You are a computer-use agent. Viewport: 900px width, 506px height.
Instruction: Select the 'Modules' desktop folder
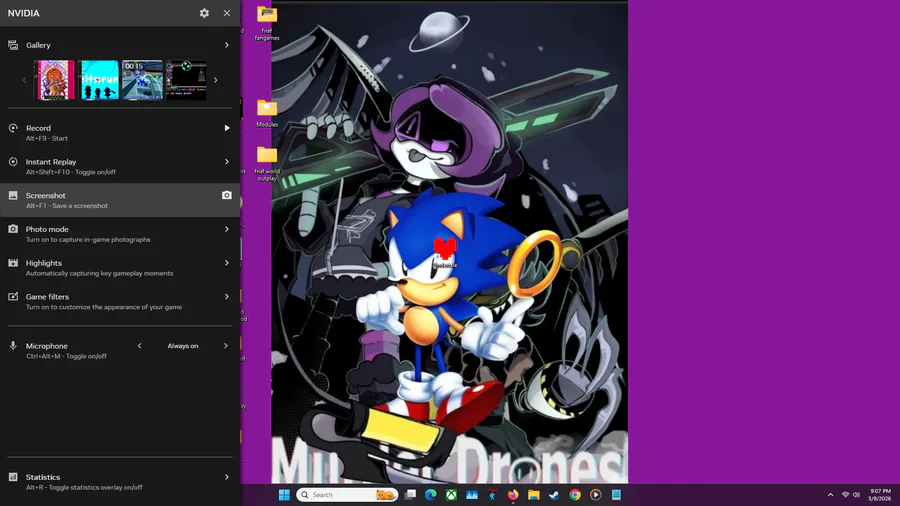pyautogui.click(x=267, y=113)
